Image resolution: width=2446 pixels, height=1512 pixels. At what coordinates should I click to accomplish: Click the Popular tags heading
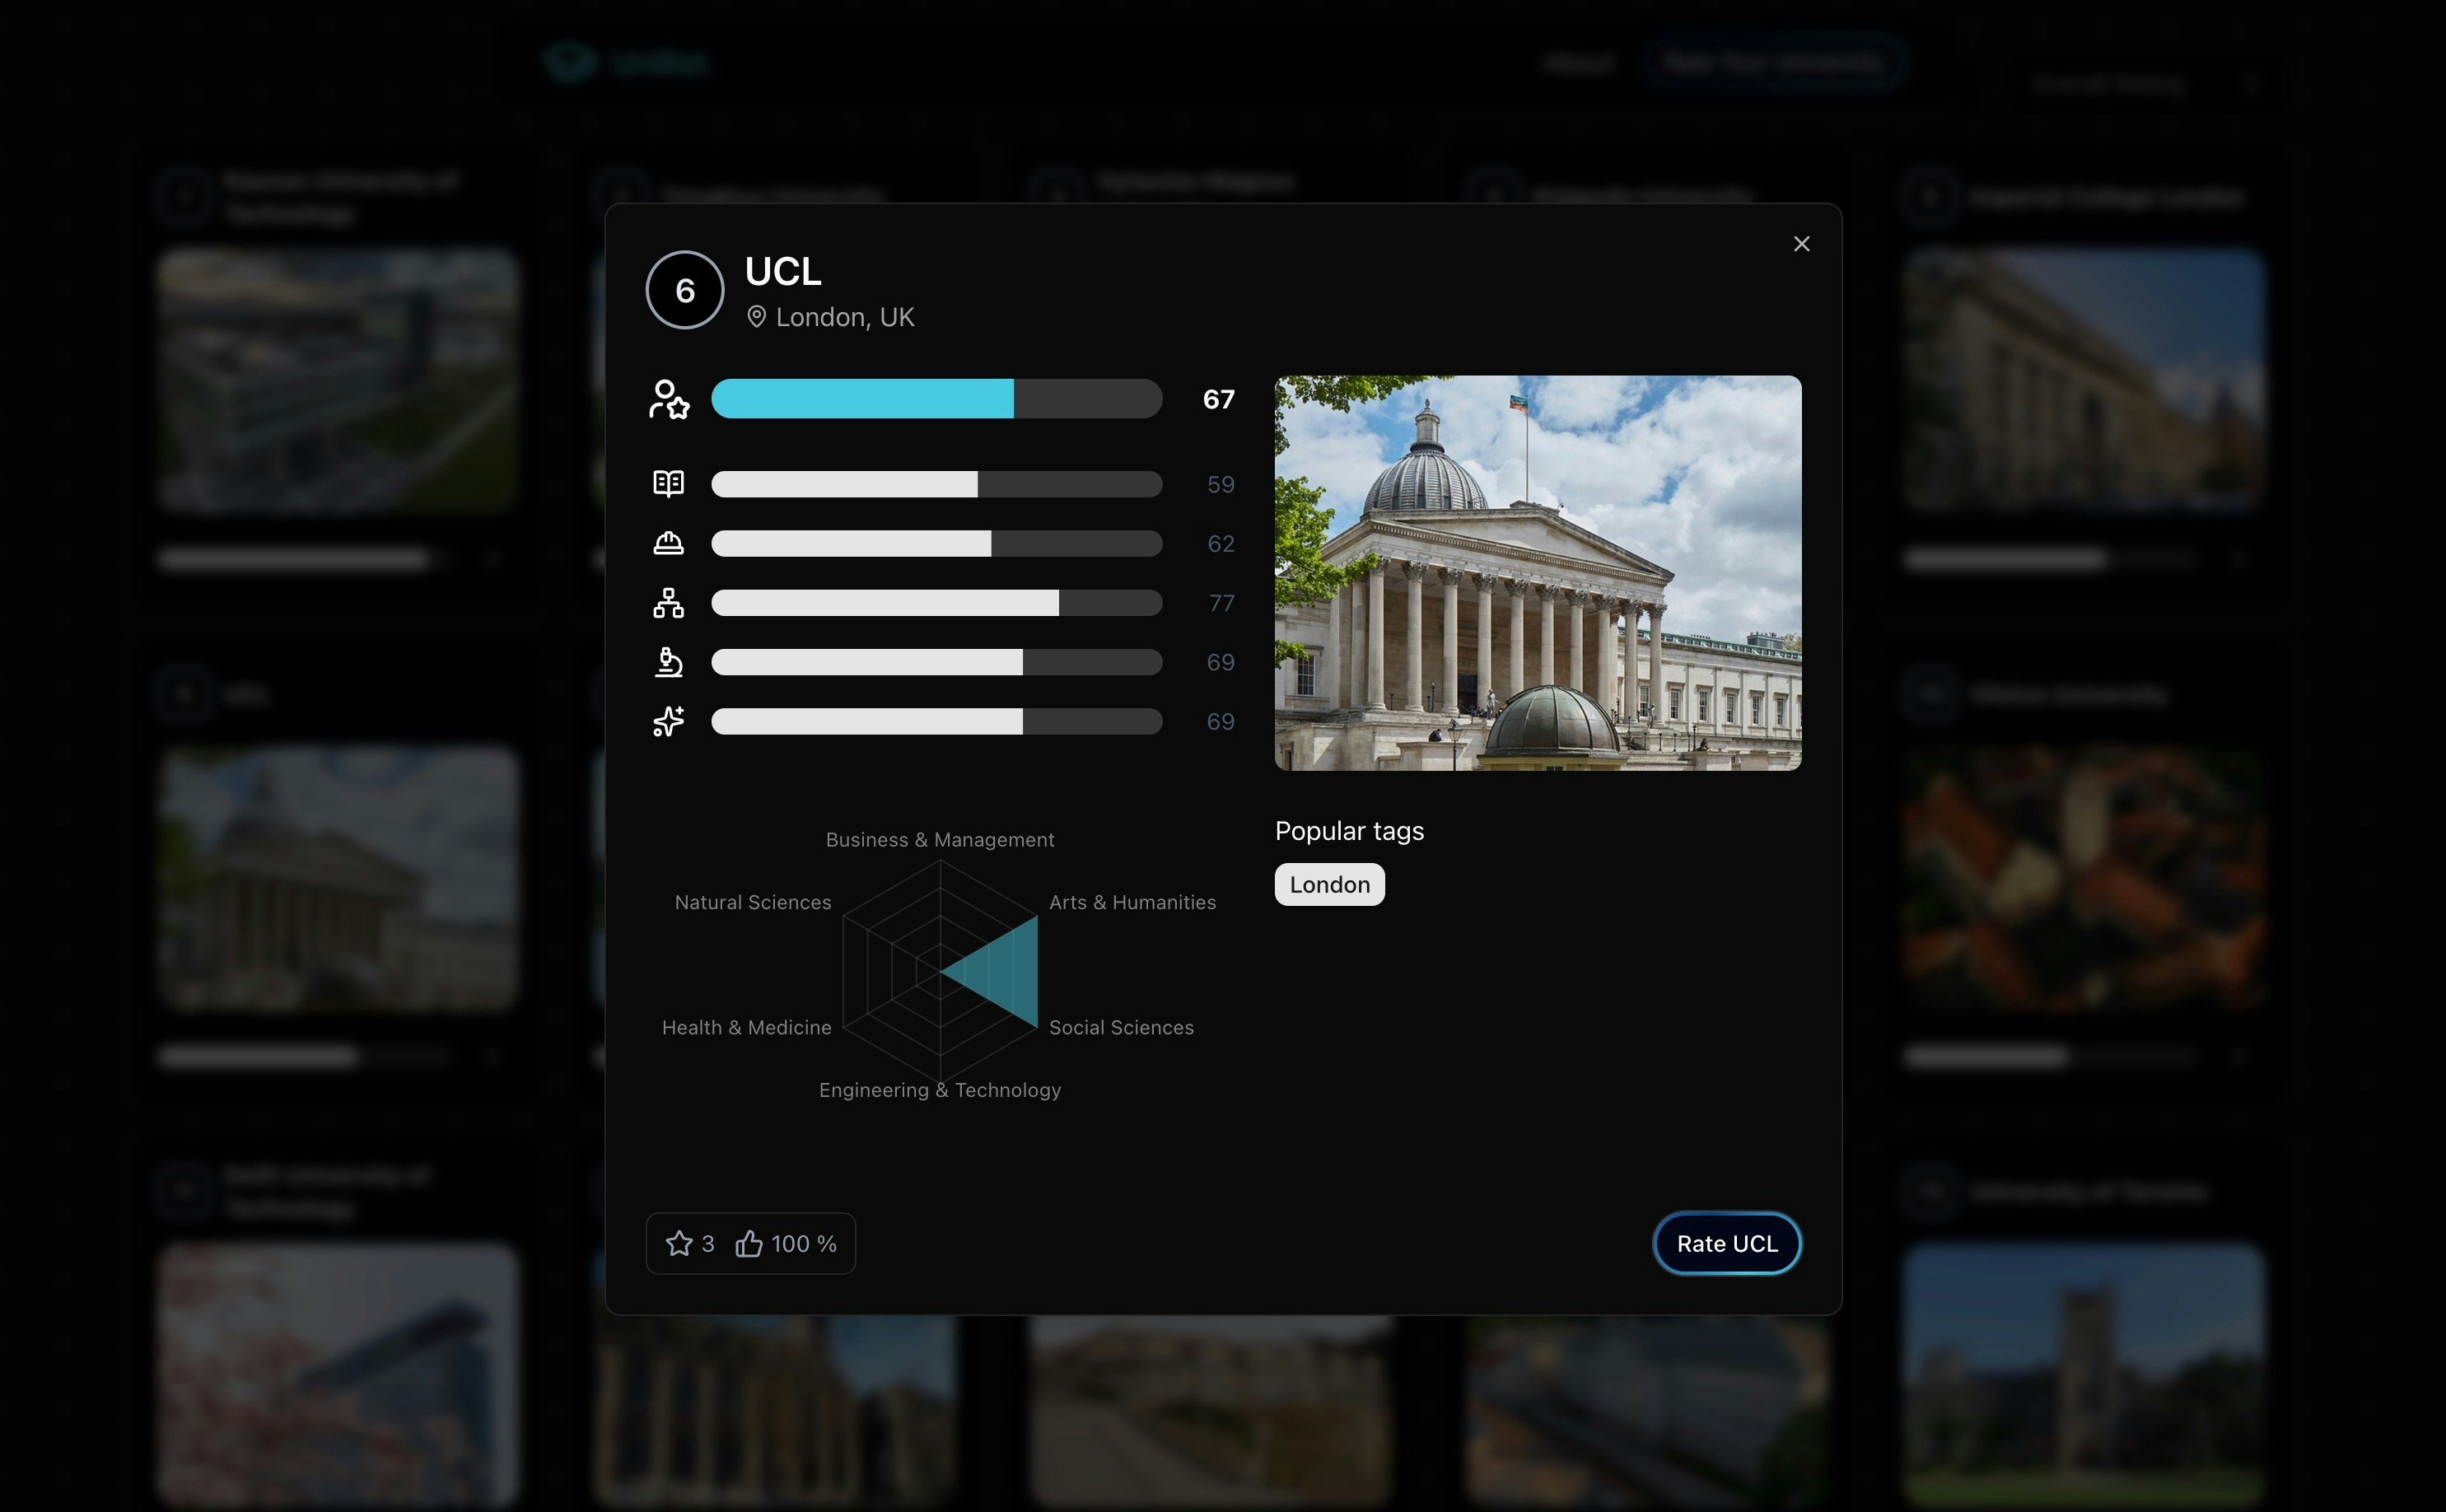point(1349,831)
